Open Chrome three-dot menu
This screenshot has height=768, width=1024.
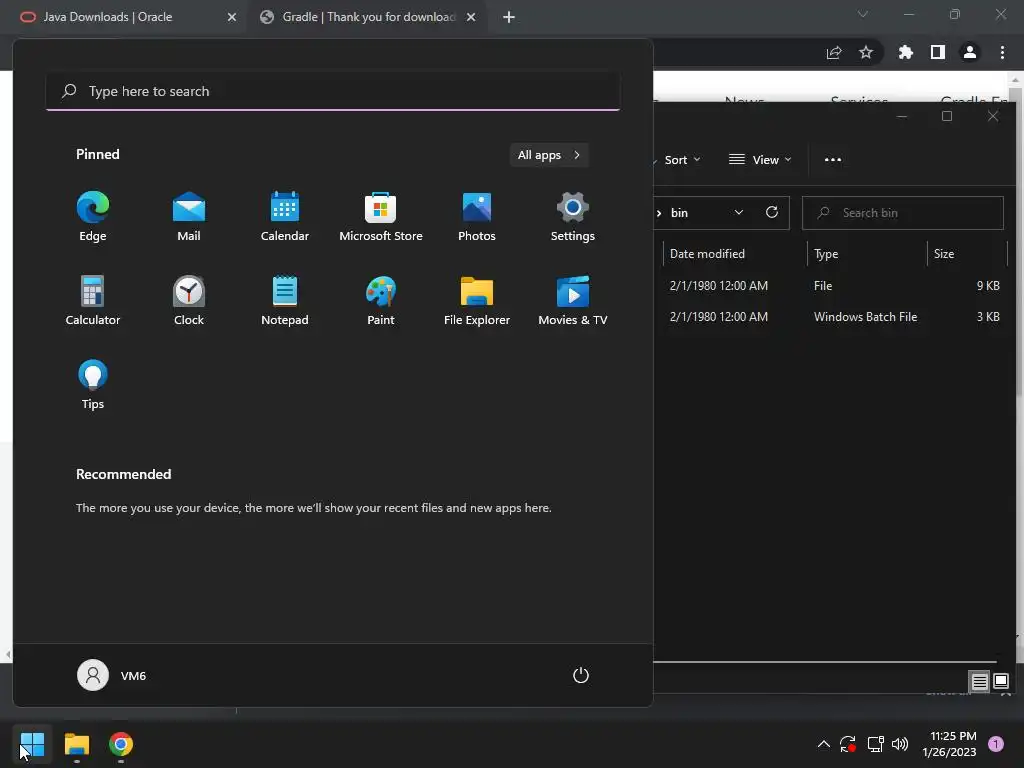click(1002, 52)
